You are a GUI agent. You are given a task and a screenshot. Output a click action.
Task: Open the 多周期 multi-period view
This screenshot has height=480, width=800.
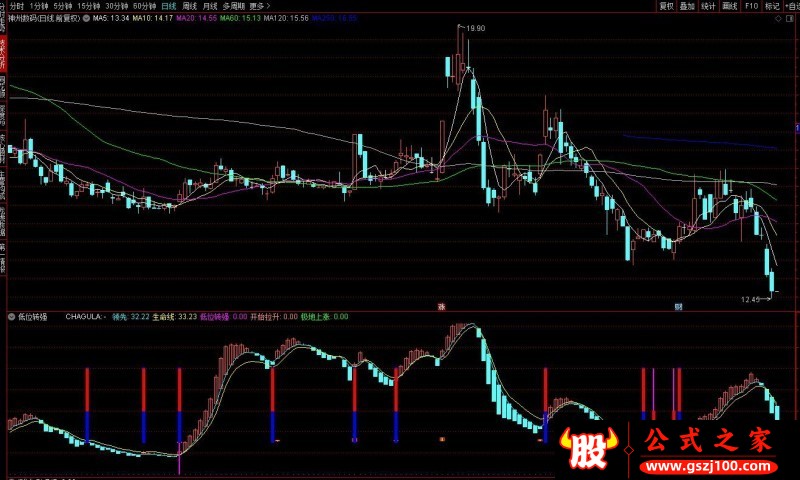234,6
